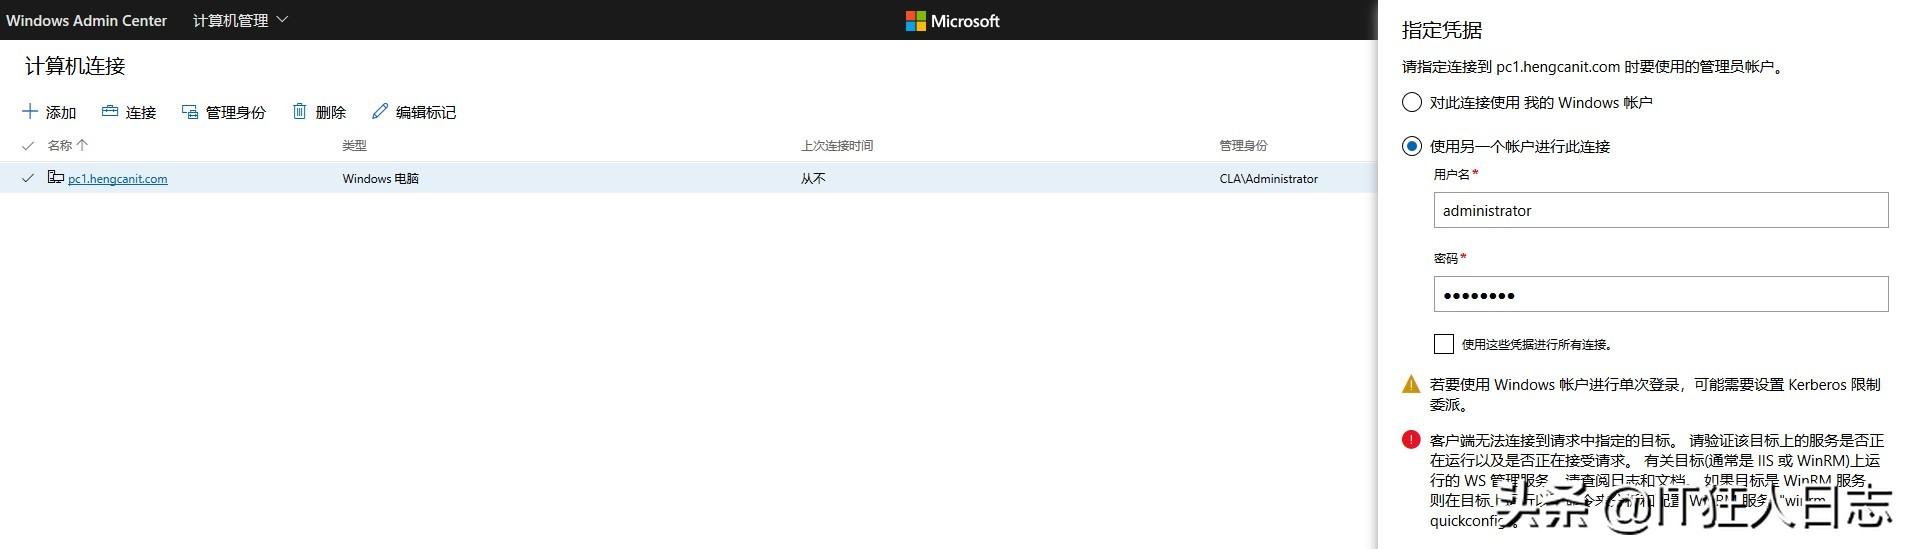Click the pencil icon for 编辑标记
Viewport: 1911px width, 549px height.
point(380,111)
